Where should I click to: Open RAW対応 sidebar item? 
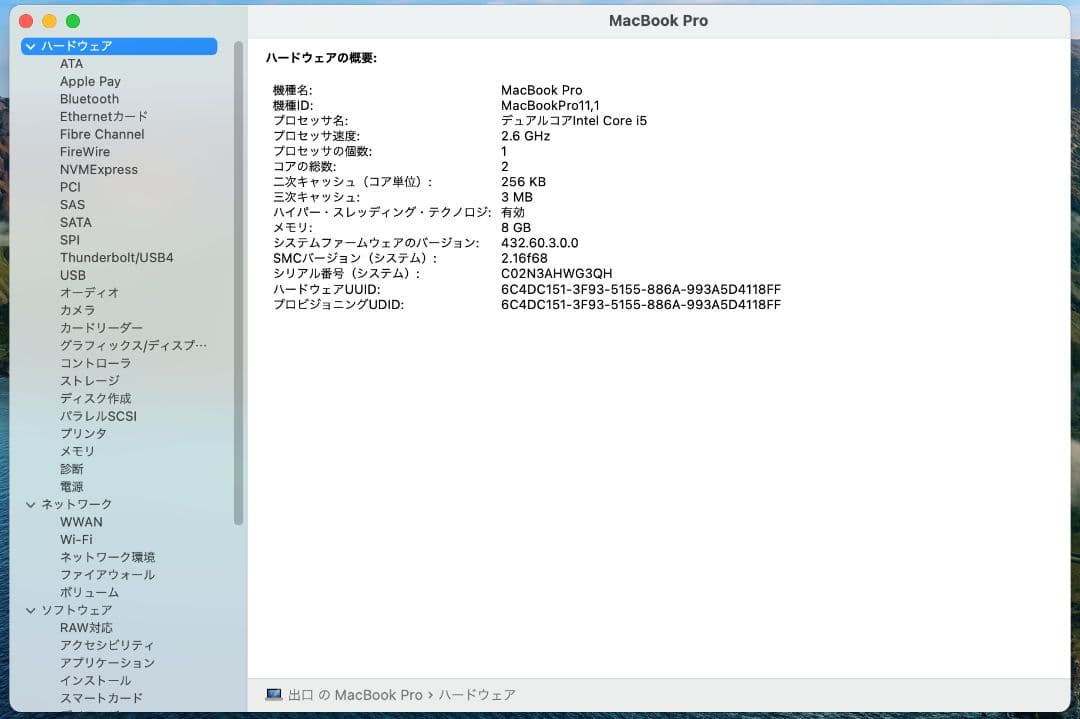(86, 627)
